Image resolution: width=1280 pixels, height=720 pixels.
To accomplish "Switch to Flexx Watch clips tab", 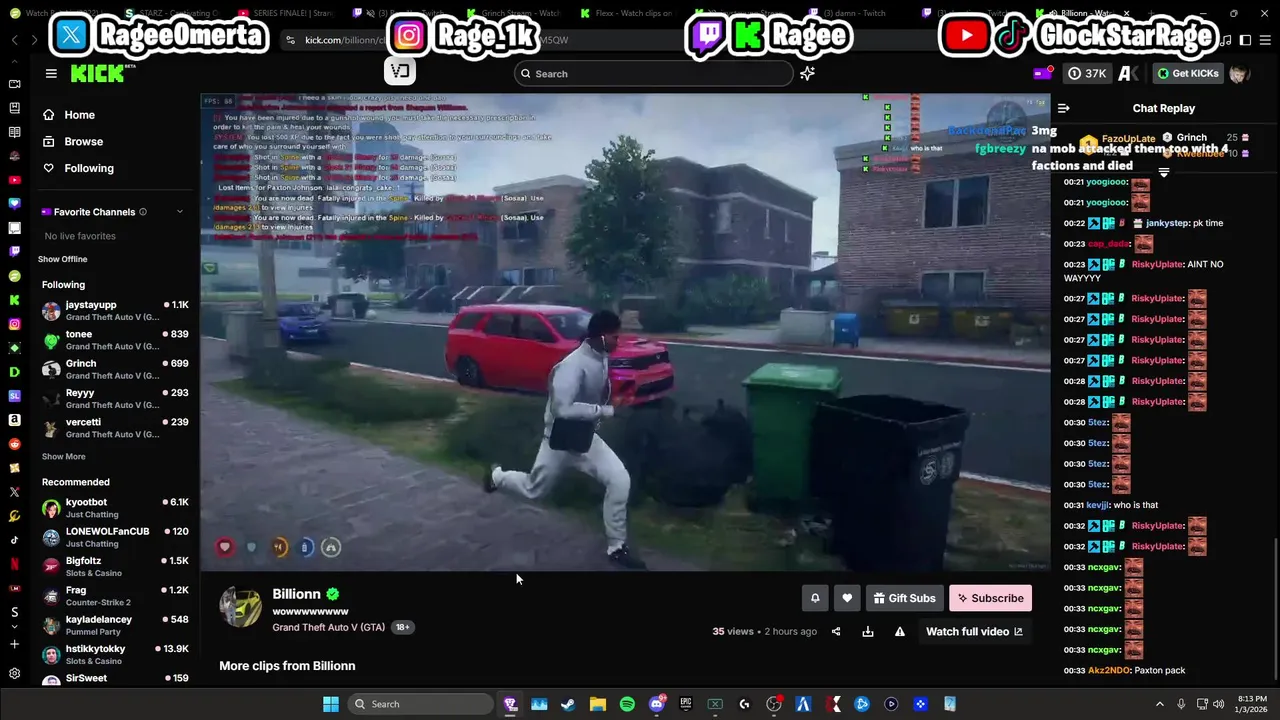I will (627, 13).
